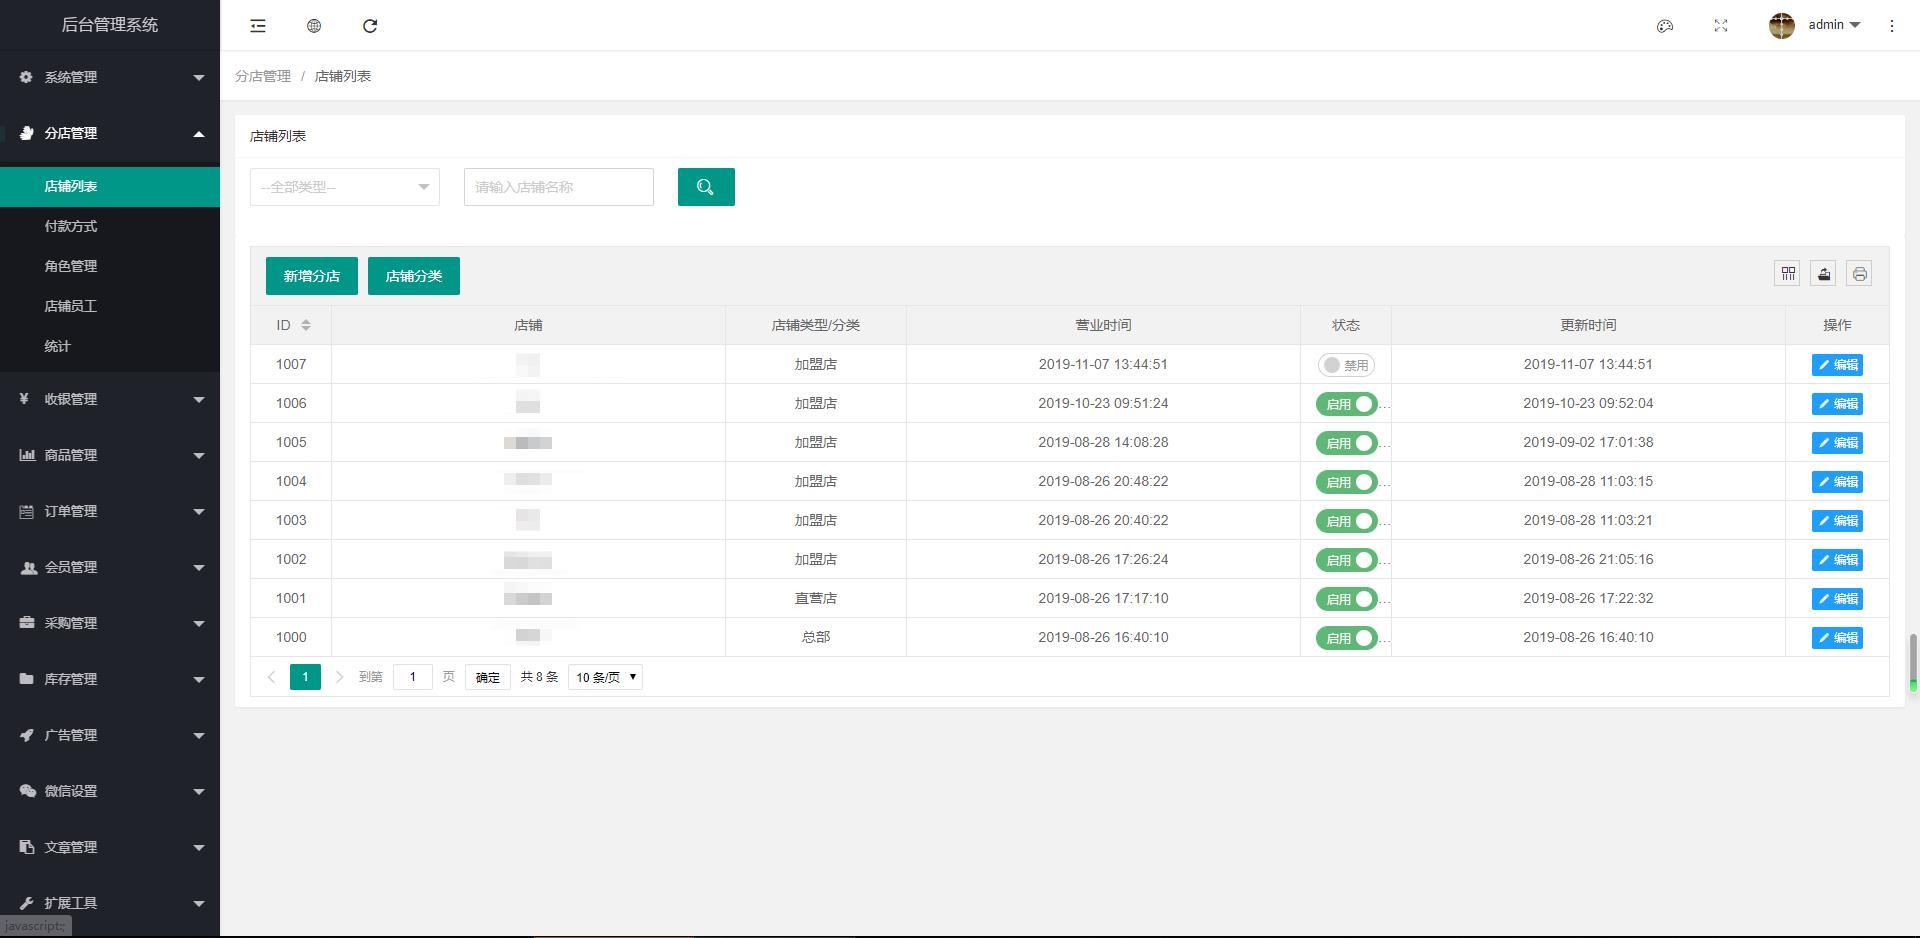
Task: Edit store 1000 with 编辑 button
Action: click(x=1837, y=638)
